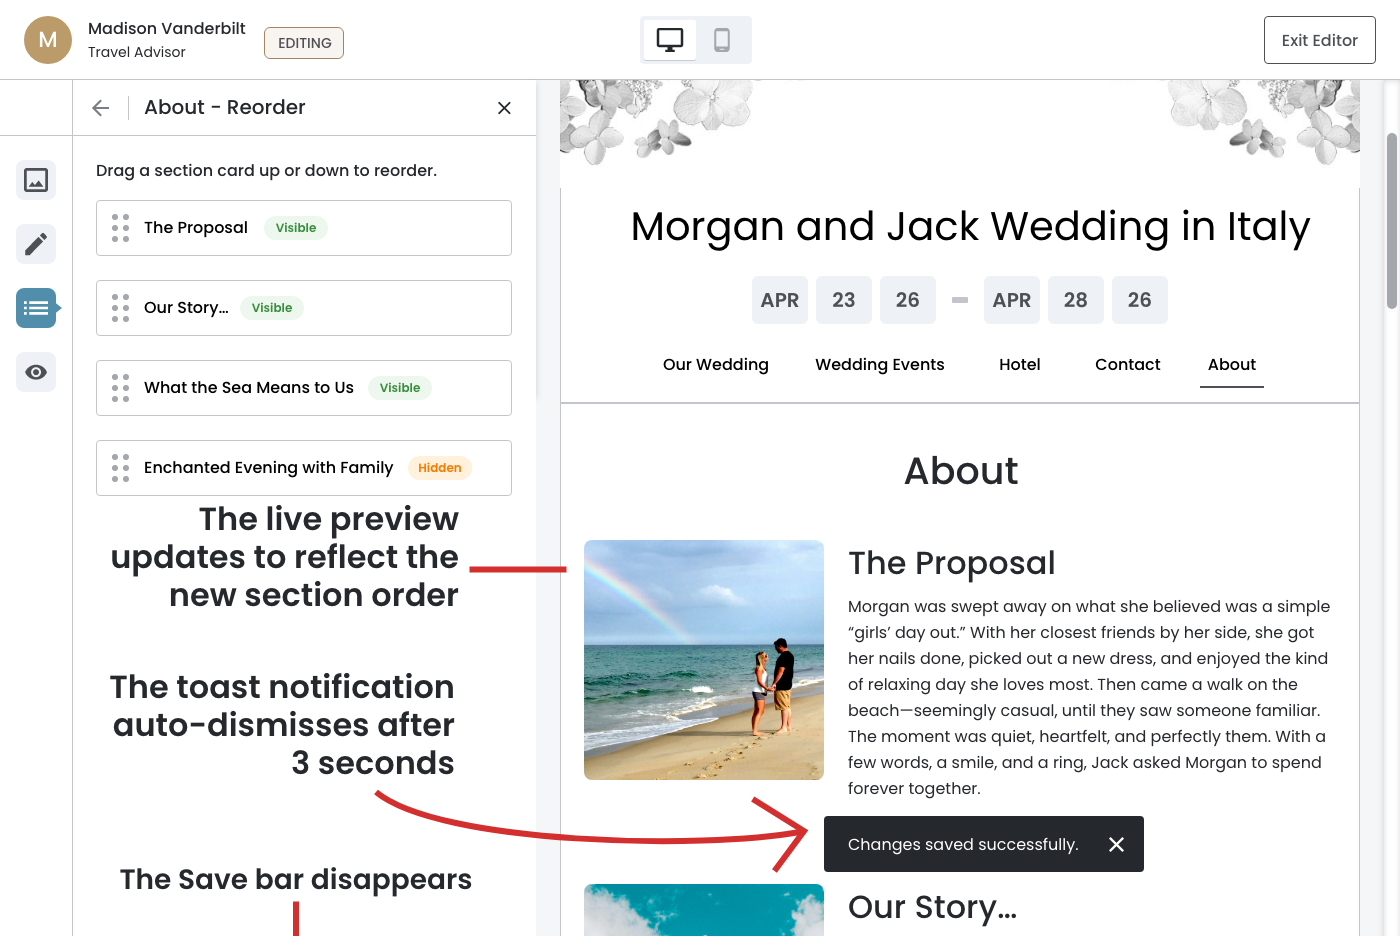Image resolution: width=1400 pixels, height=936 pixels.
Task: Open the image section in the sidebar
Action: 36,180
